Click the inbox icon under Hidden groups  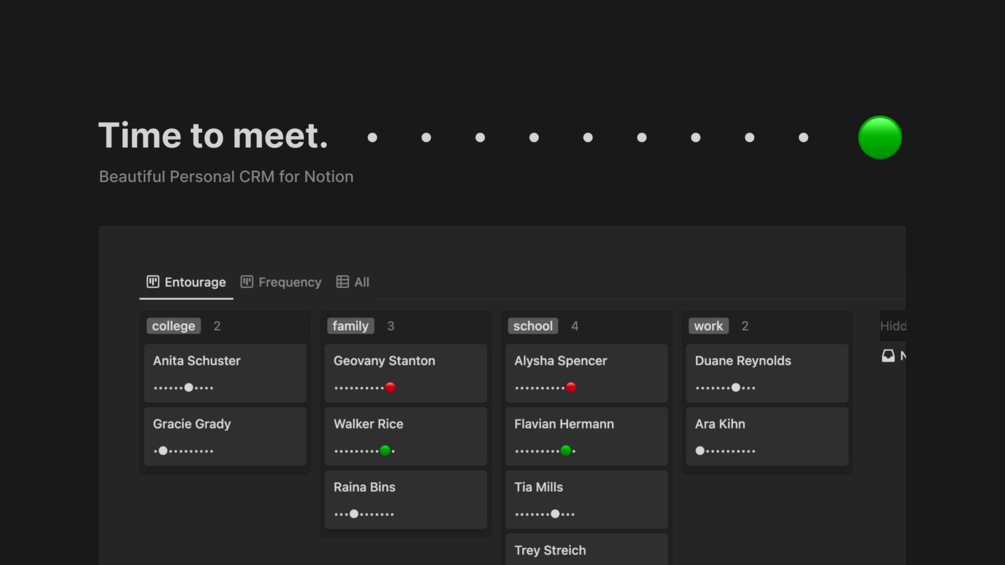[888, 356]
